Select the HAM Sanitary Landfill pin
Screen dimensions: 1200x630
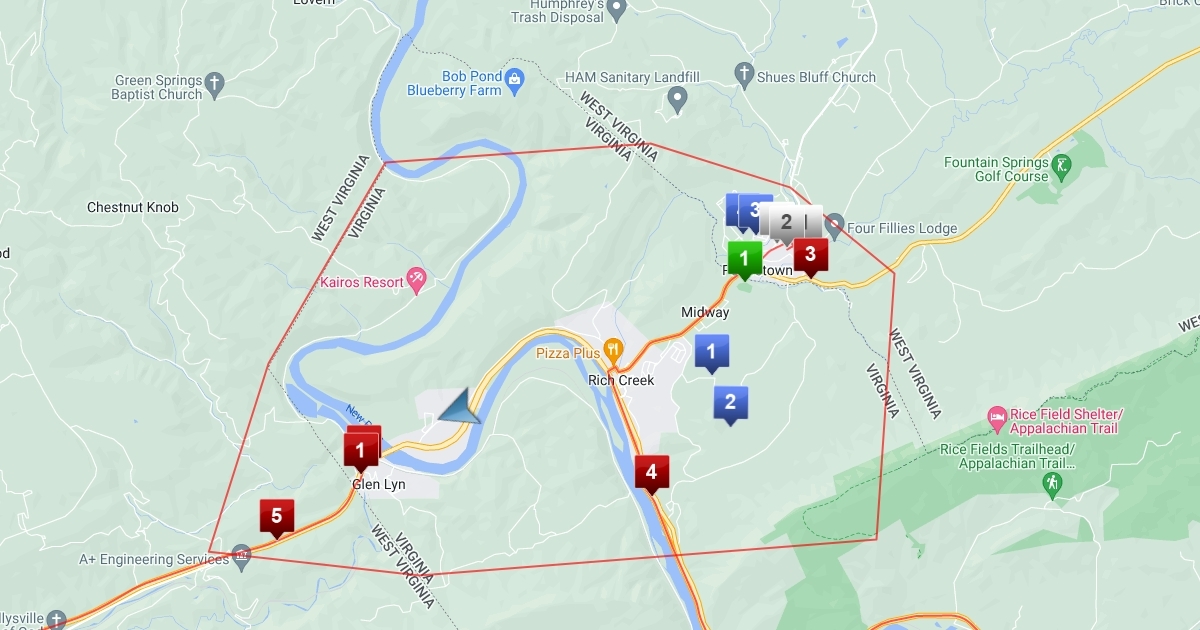click(x=678, y=98)
